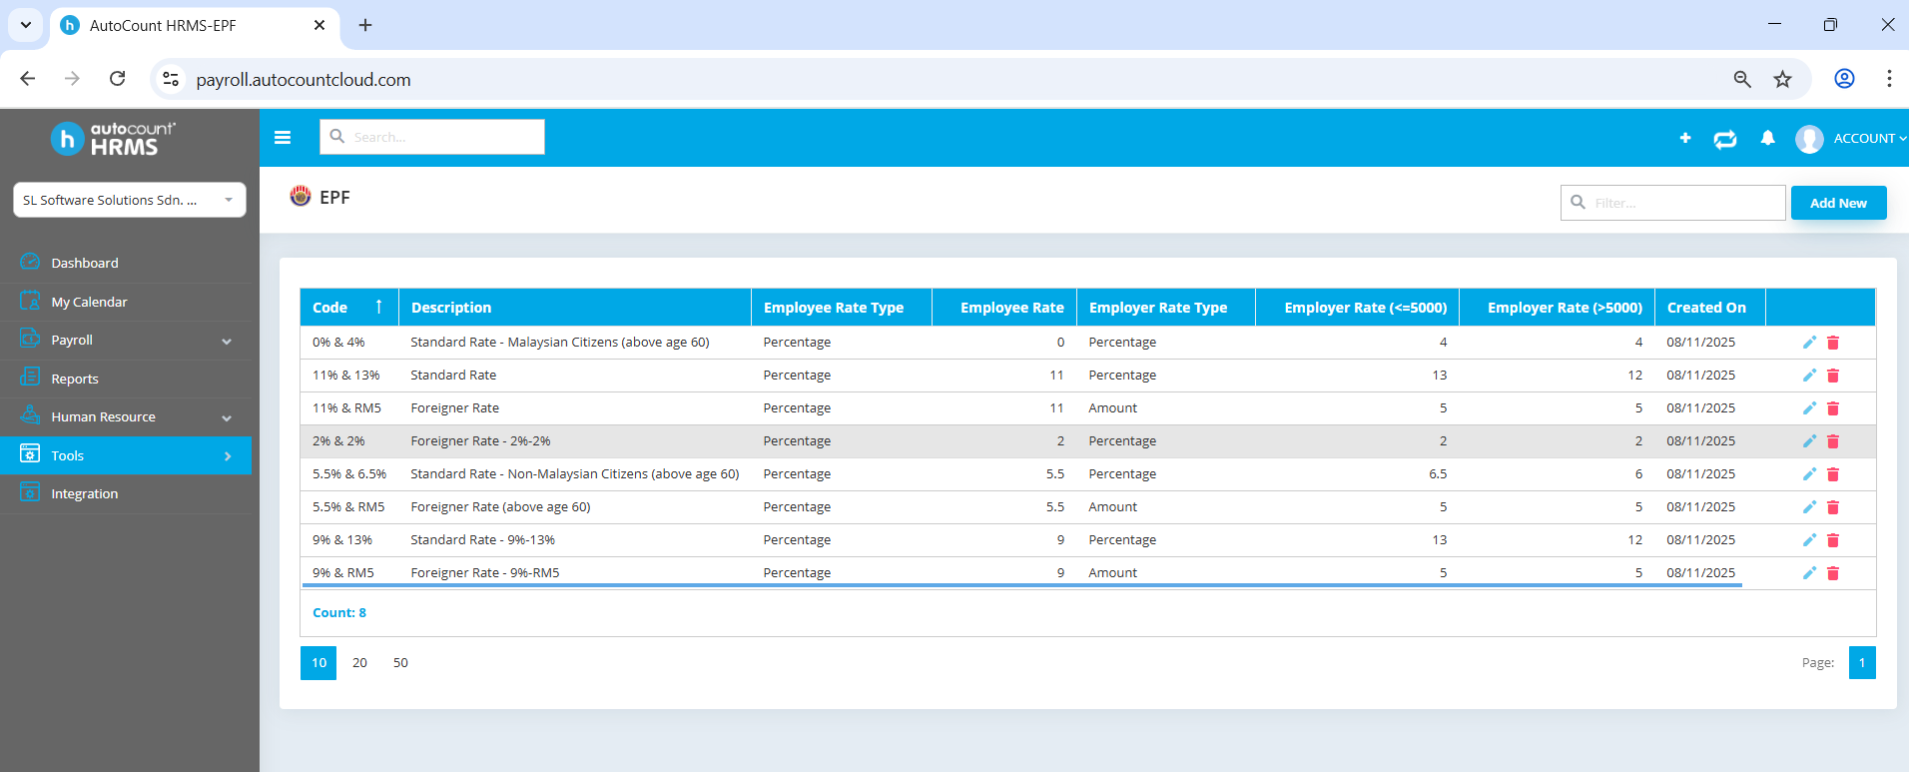Click the sync arrows icon in header
The image size is (1909, 772).
click(x=1725, y=139)
